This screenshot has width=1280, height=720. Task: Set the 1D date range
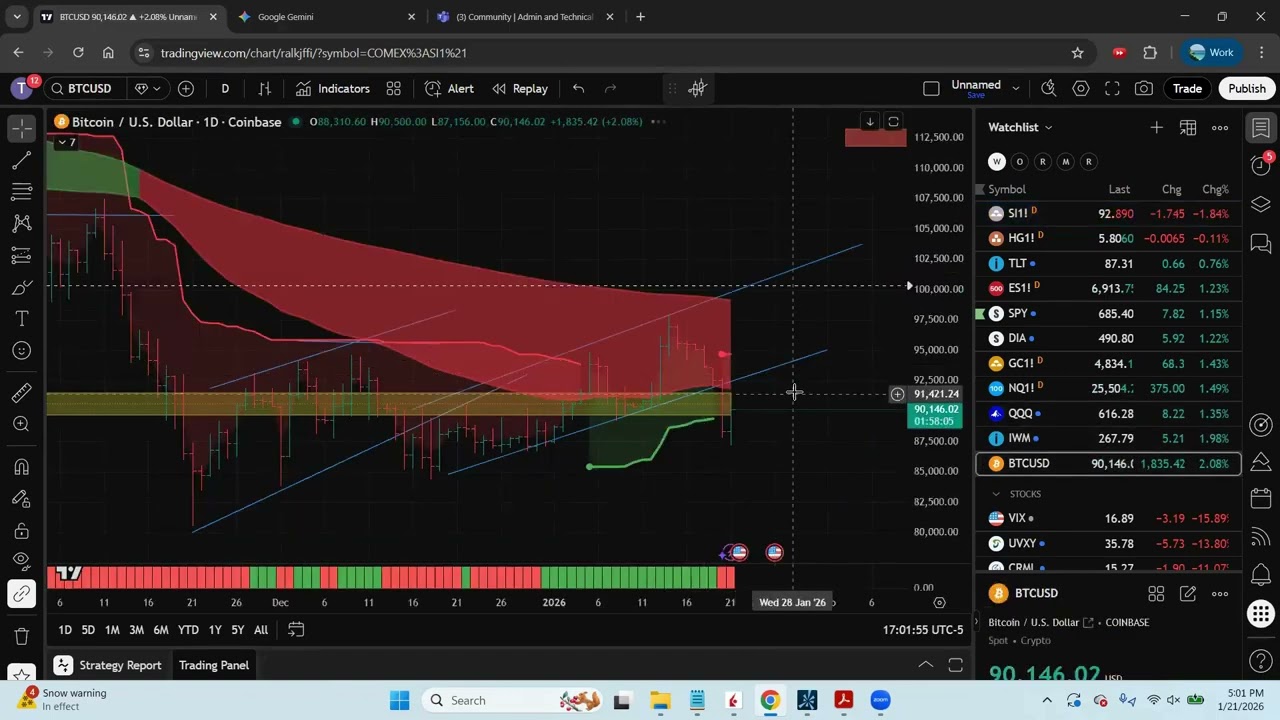[x=65, y=630]
